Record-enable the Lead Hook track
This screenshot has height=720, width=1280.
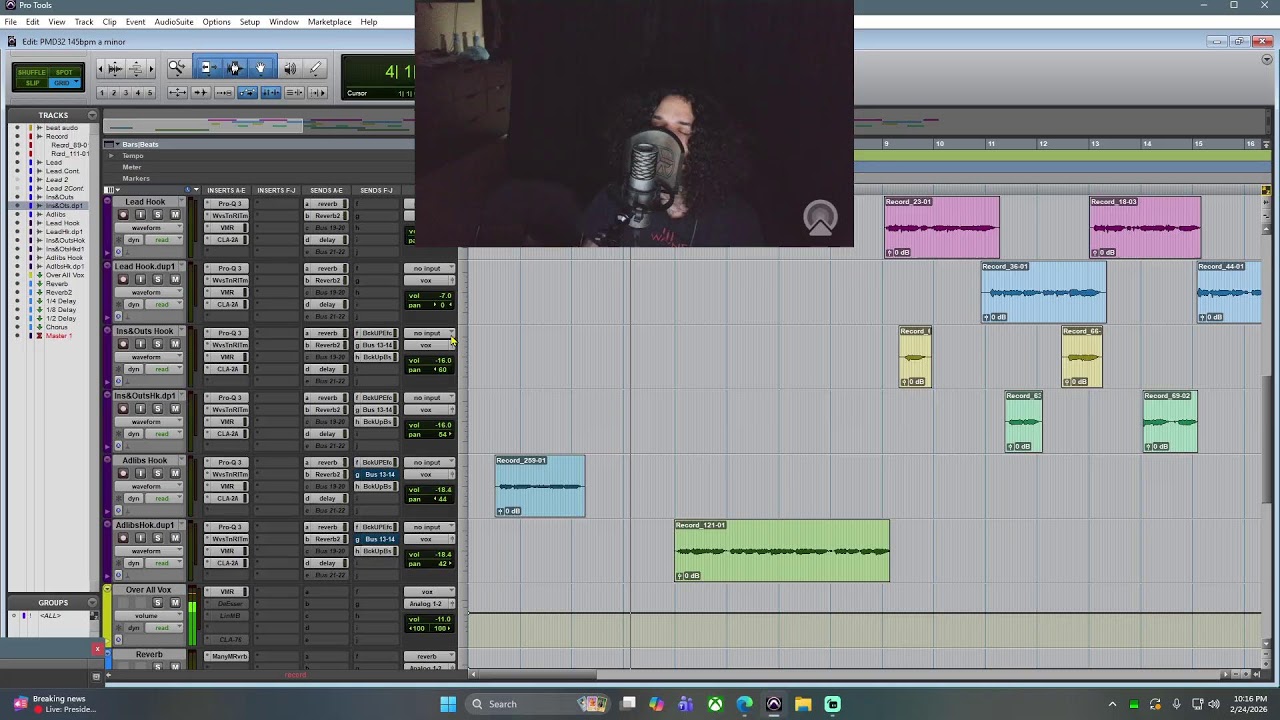123,215
